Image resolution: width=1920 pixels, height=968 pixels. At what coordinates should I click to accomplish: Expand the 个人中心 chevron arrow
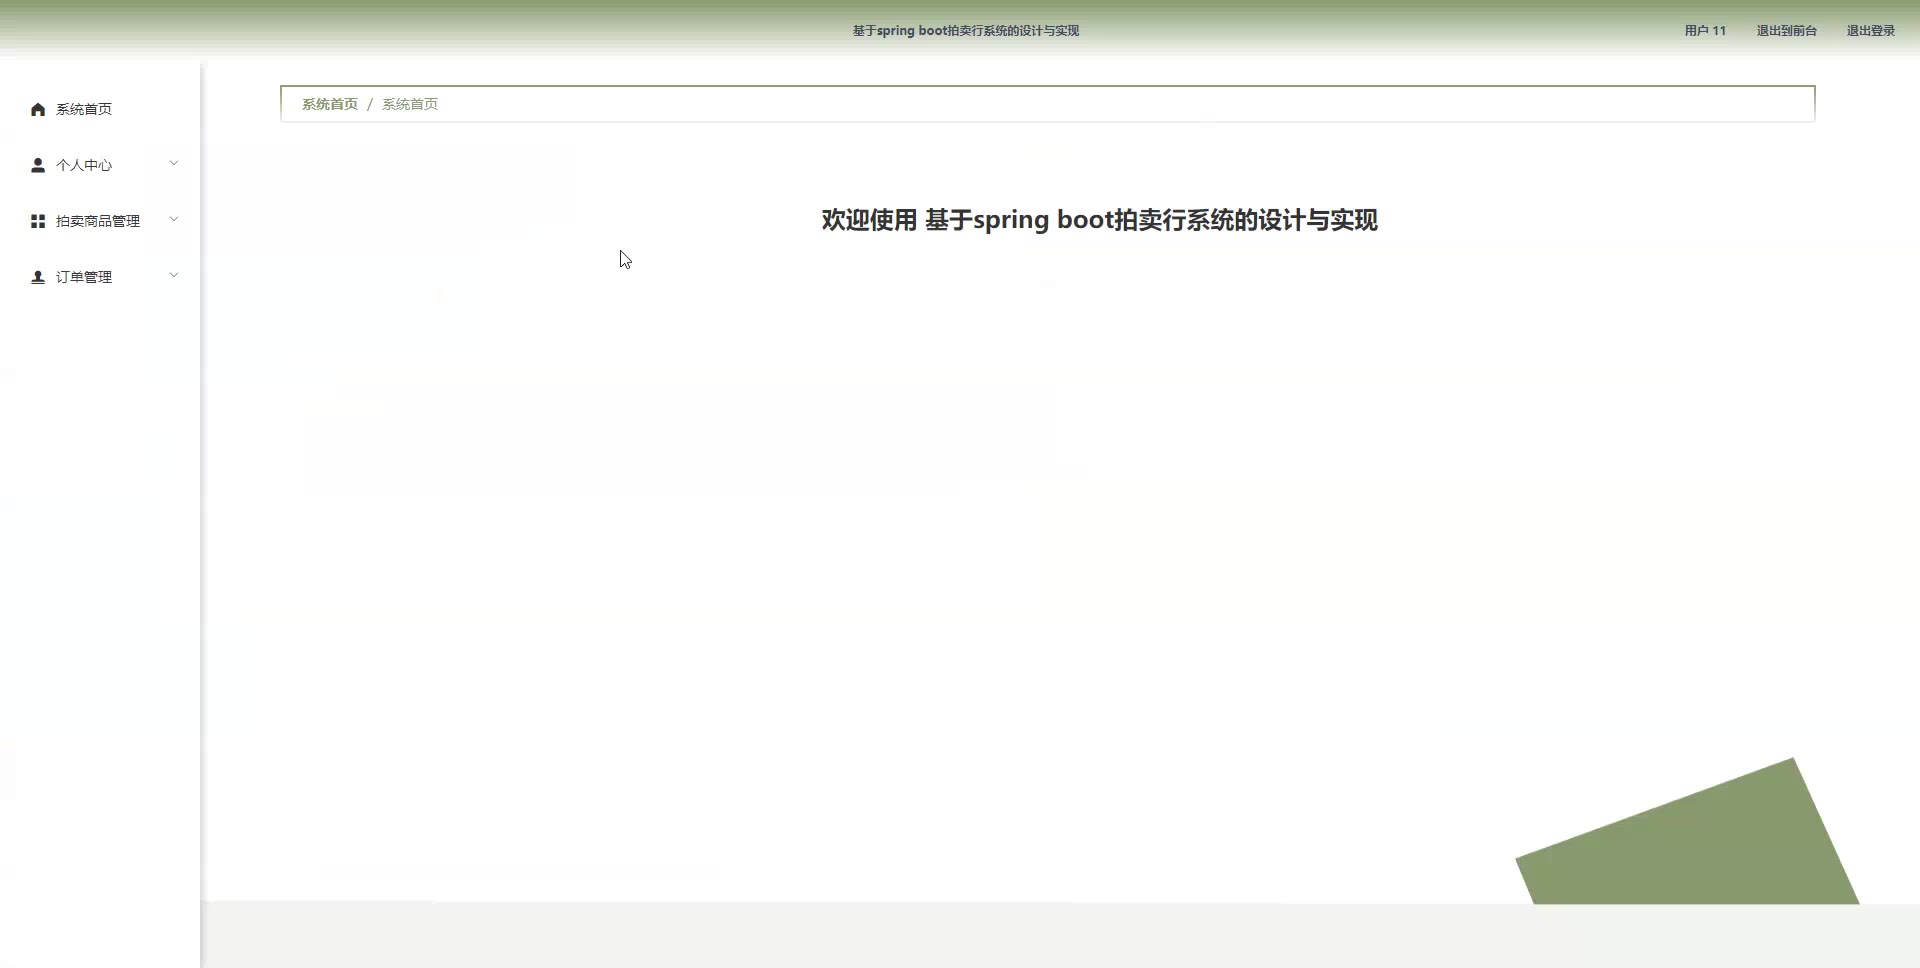coord(174,164)
